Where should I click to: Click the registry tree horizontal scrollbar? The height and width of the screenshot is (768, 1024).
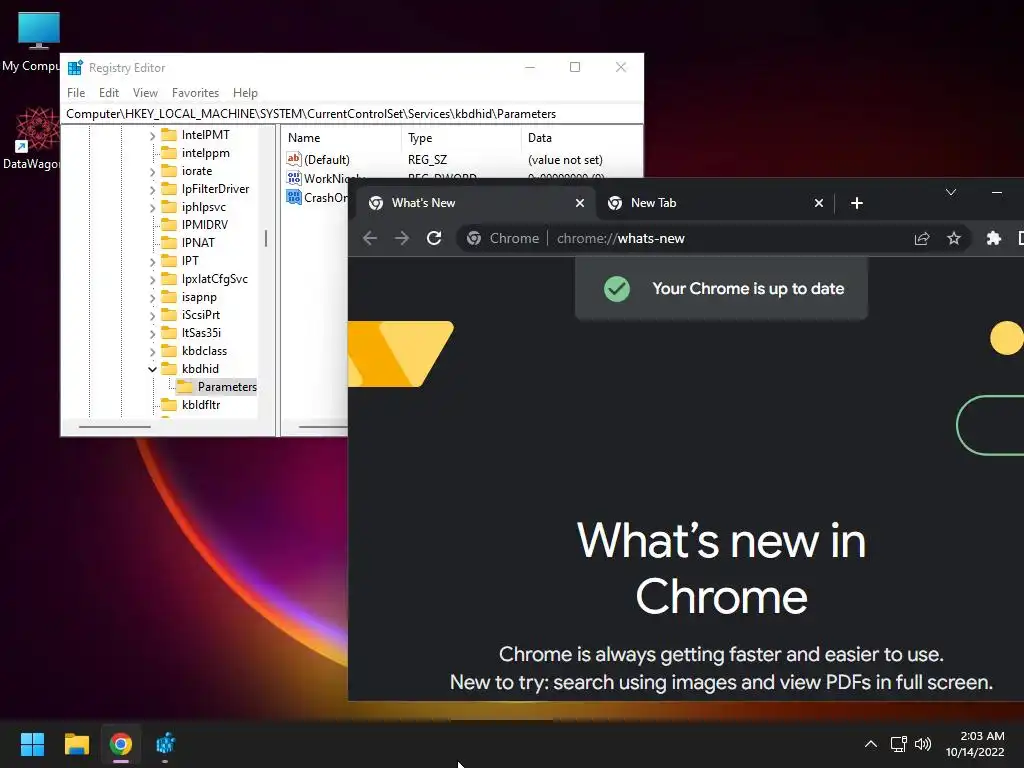(x=115, y=427)
